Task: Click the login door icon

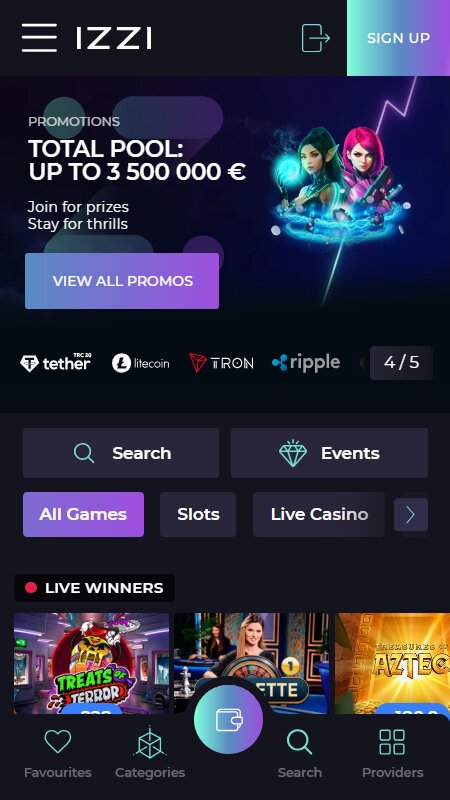Action: [x=315, y=38]
